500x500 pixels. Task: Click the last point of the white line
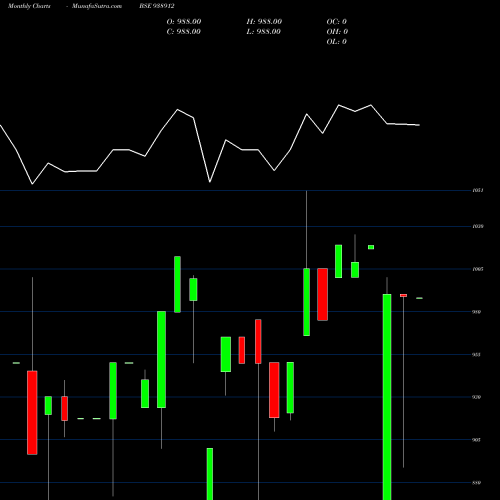pos(419,125)
